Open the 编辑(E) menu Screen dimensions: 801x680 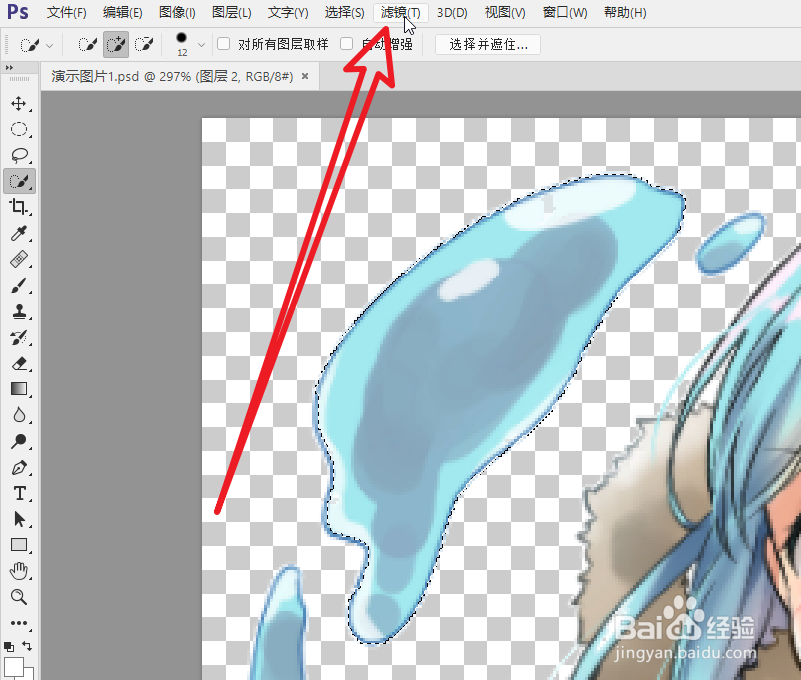[x=123, y=12]
